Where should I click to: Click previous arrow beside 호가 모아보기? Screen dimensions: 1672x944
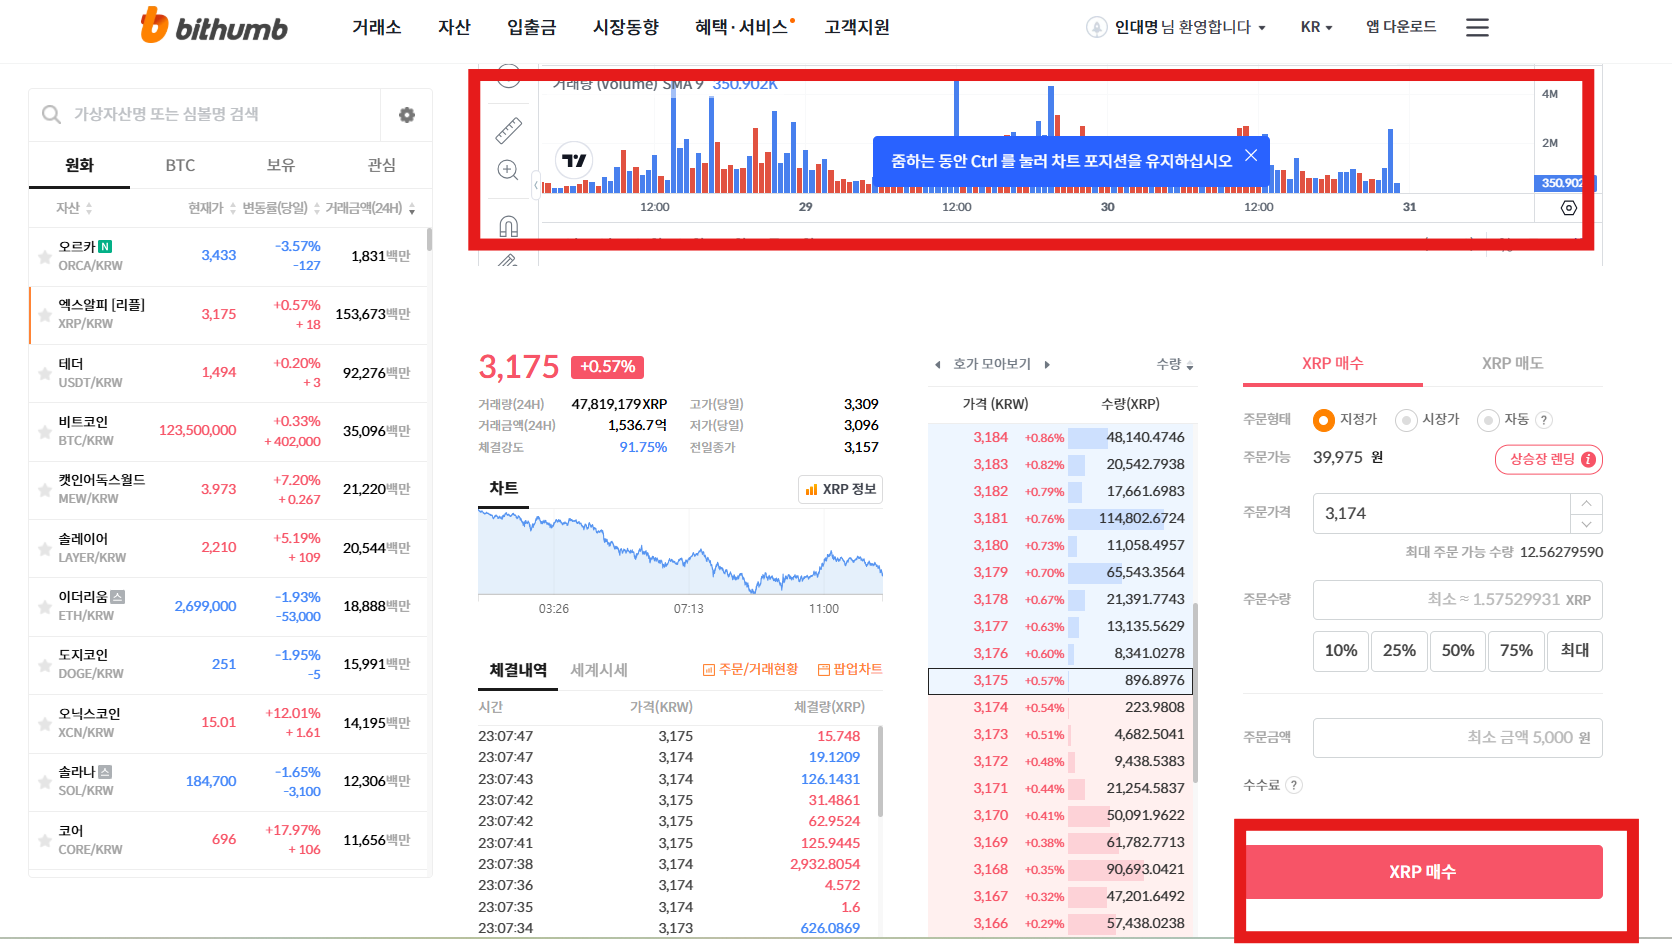click(x=937, y=364)
